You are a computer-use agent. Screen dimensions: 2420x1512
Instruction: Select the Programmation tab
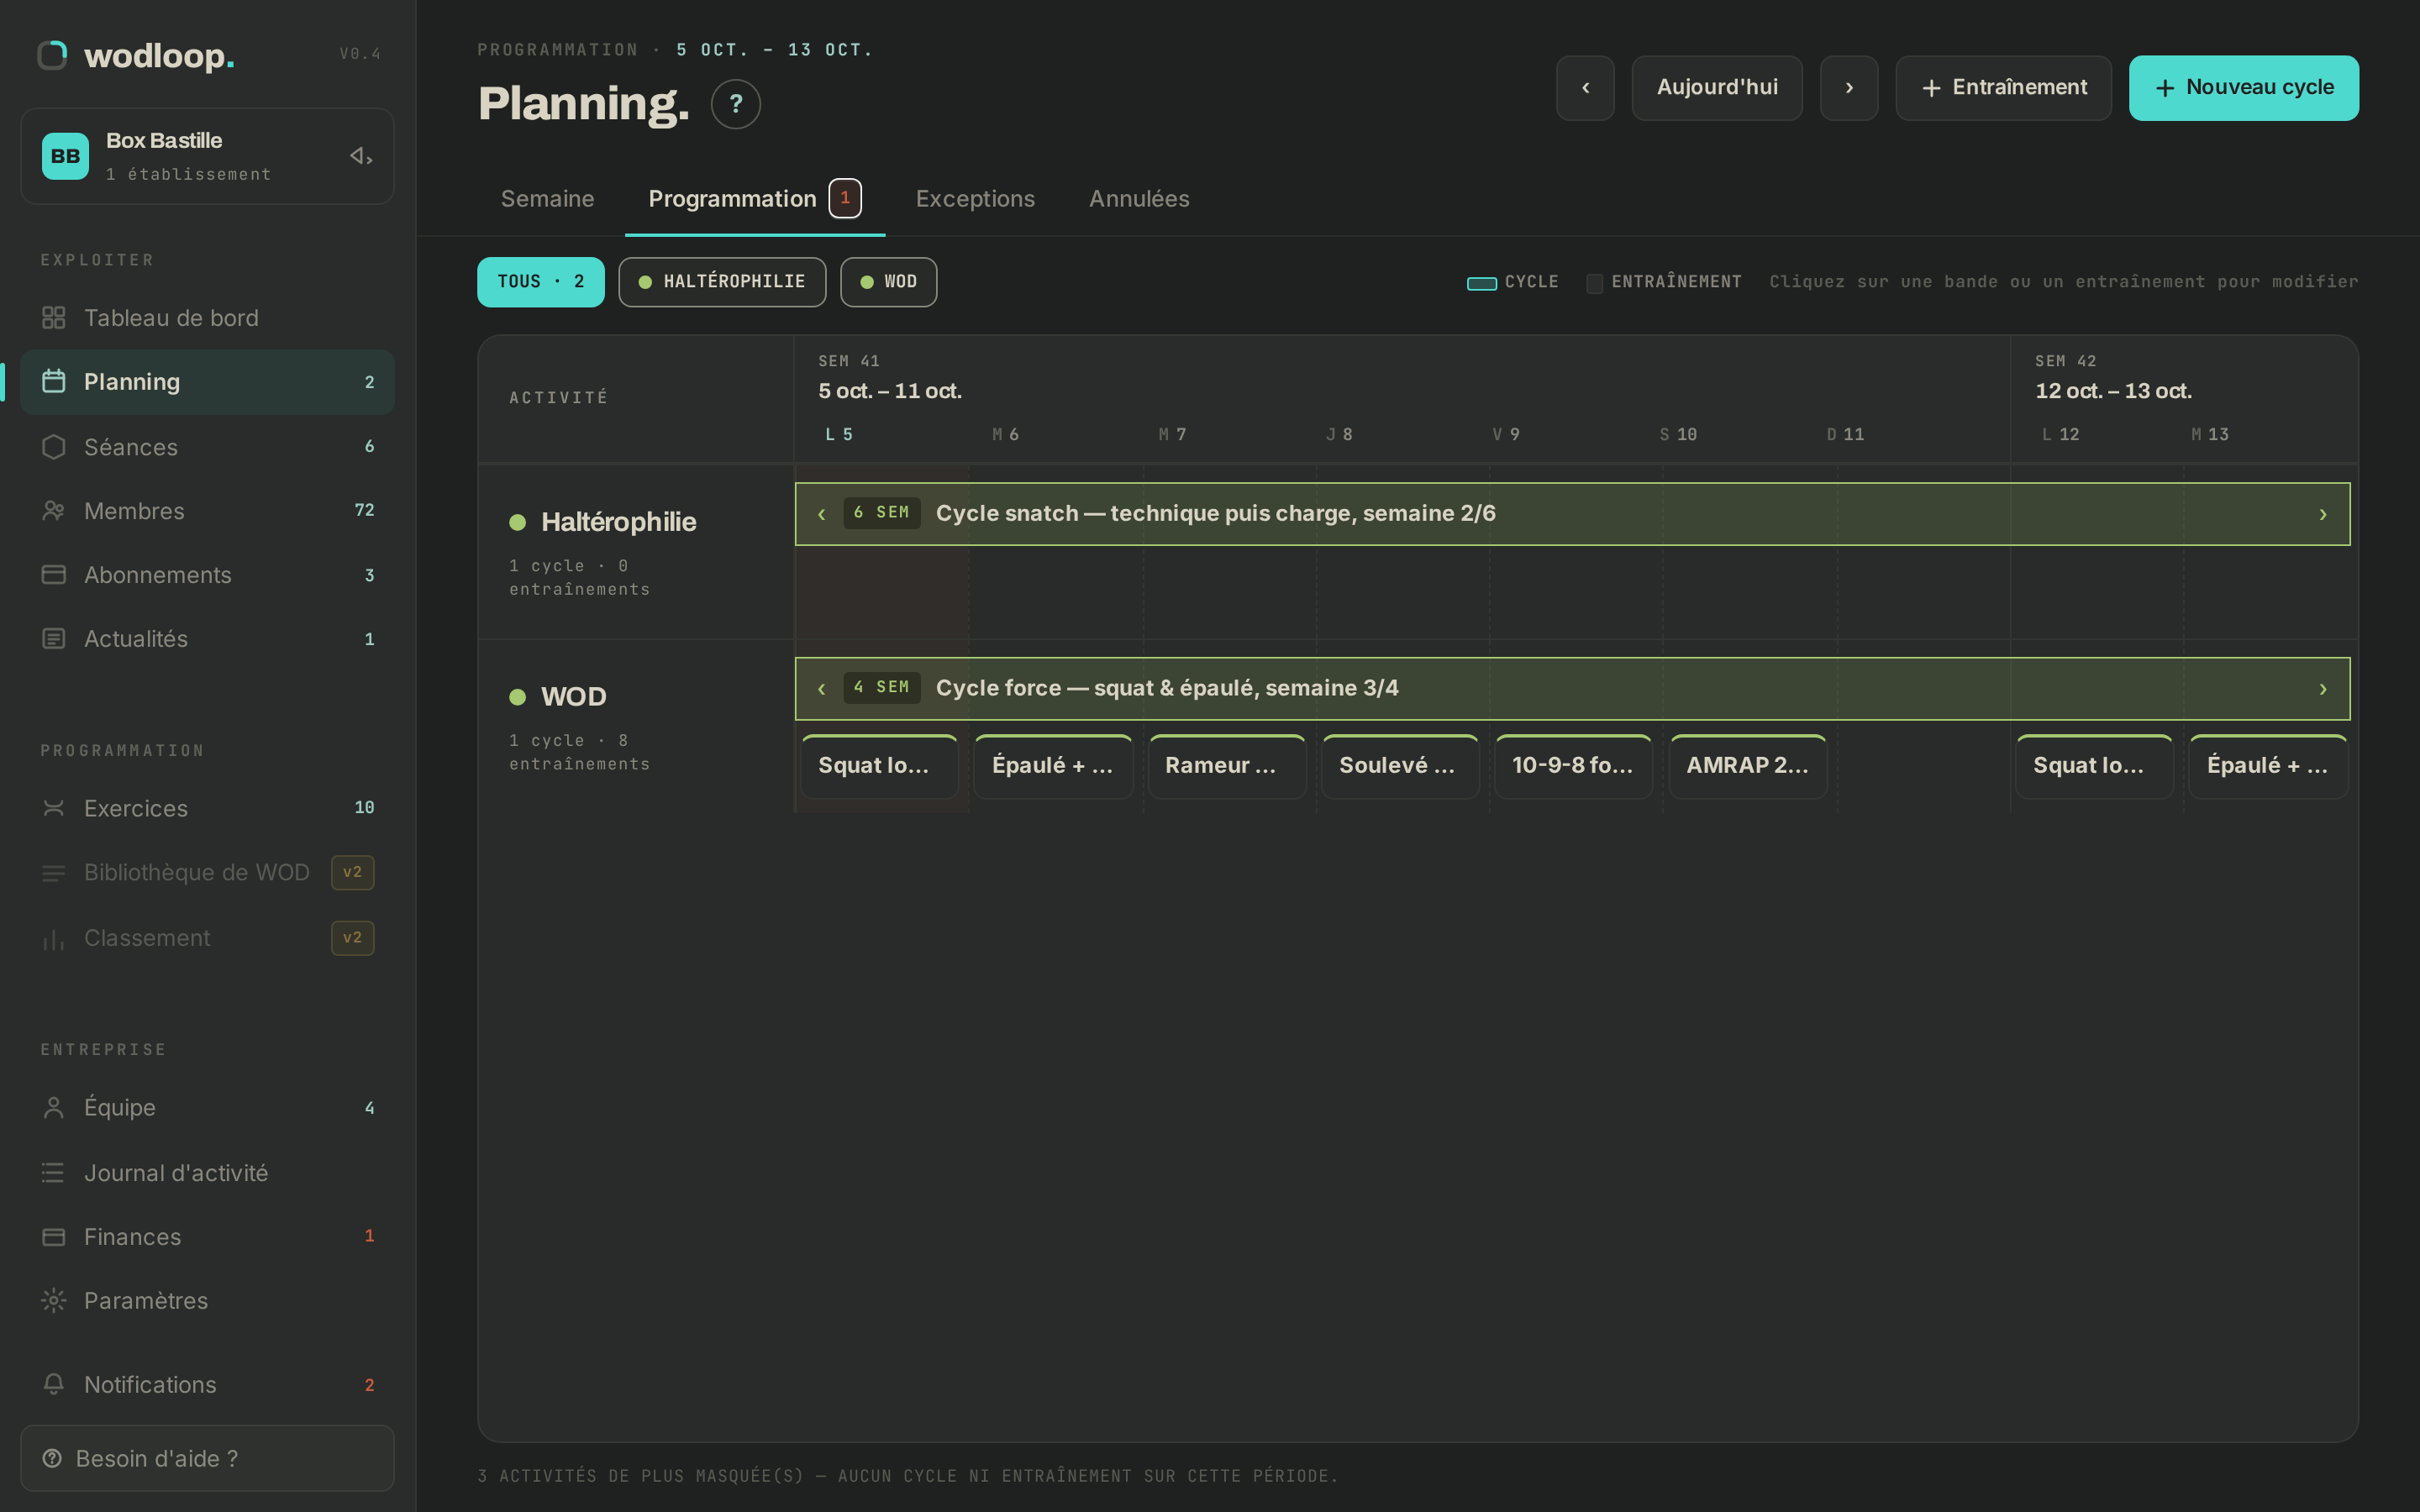point(755,199)
